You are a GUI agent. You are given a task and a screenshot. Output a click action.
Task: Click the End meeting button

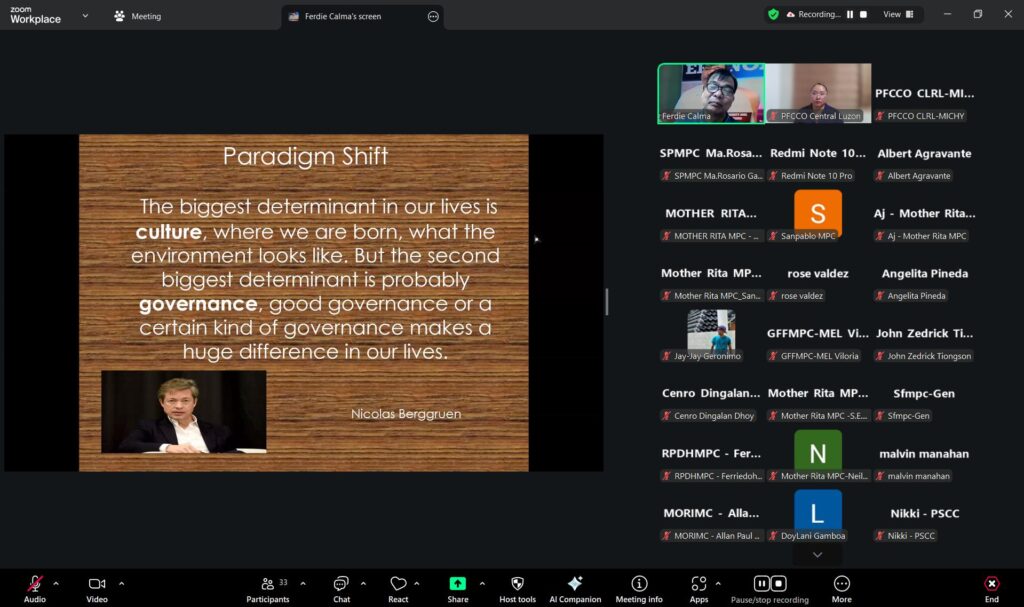coord(991,584)
